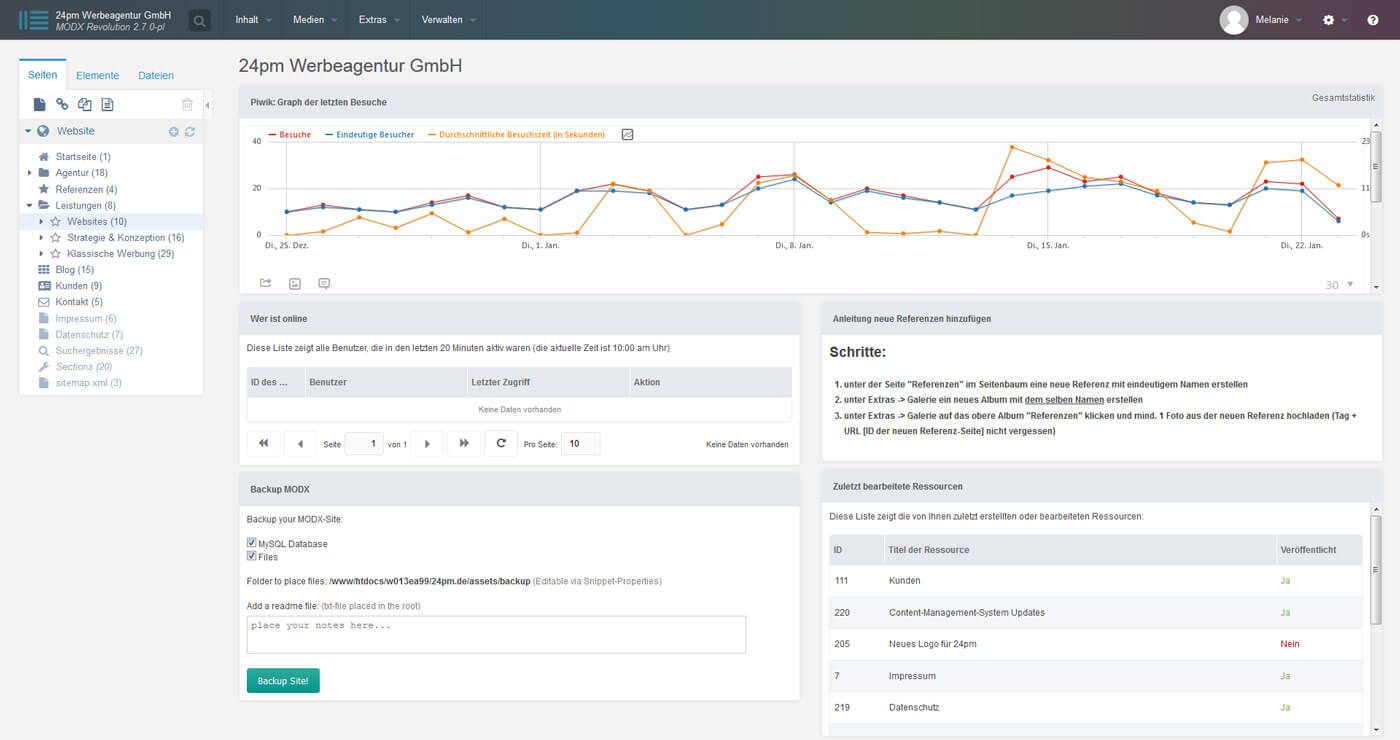The width and height of the screenshot is (1400, 740).
Task: Create a new symlink icon
Action: 85,104
